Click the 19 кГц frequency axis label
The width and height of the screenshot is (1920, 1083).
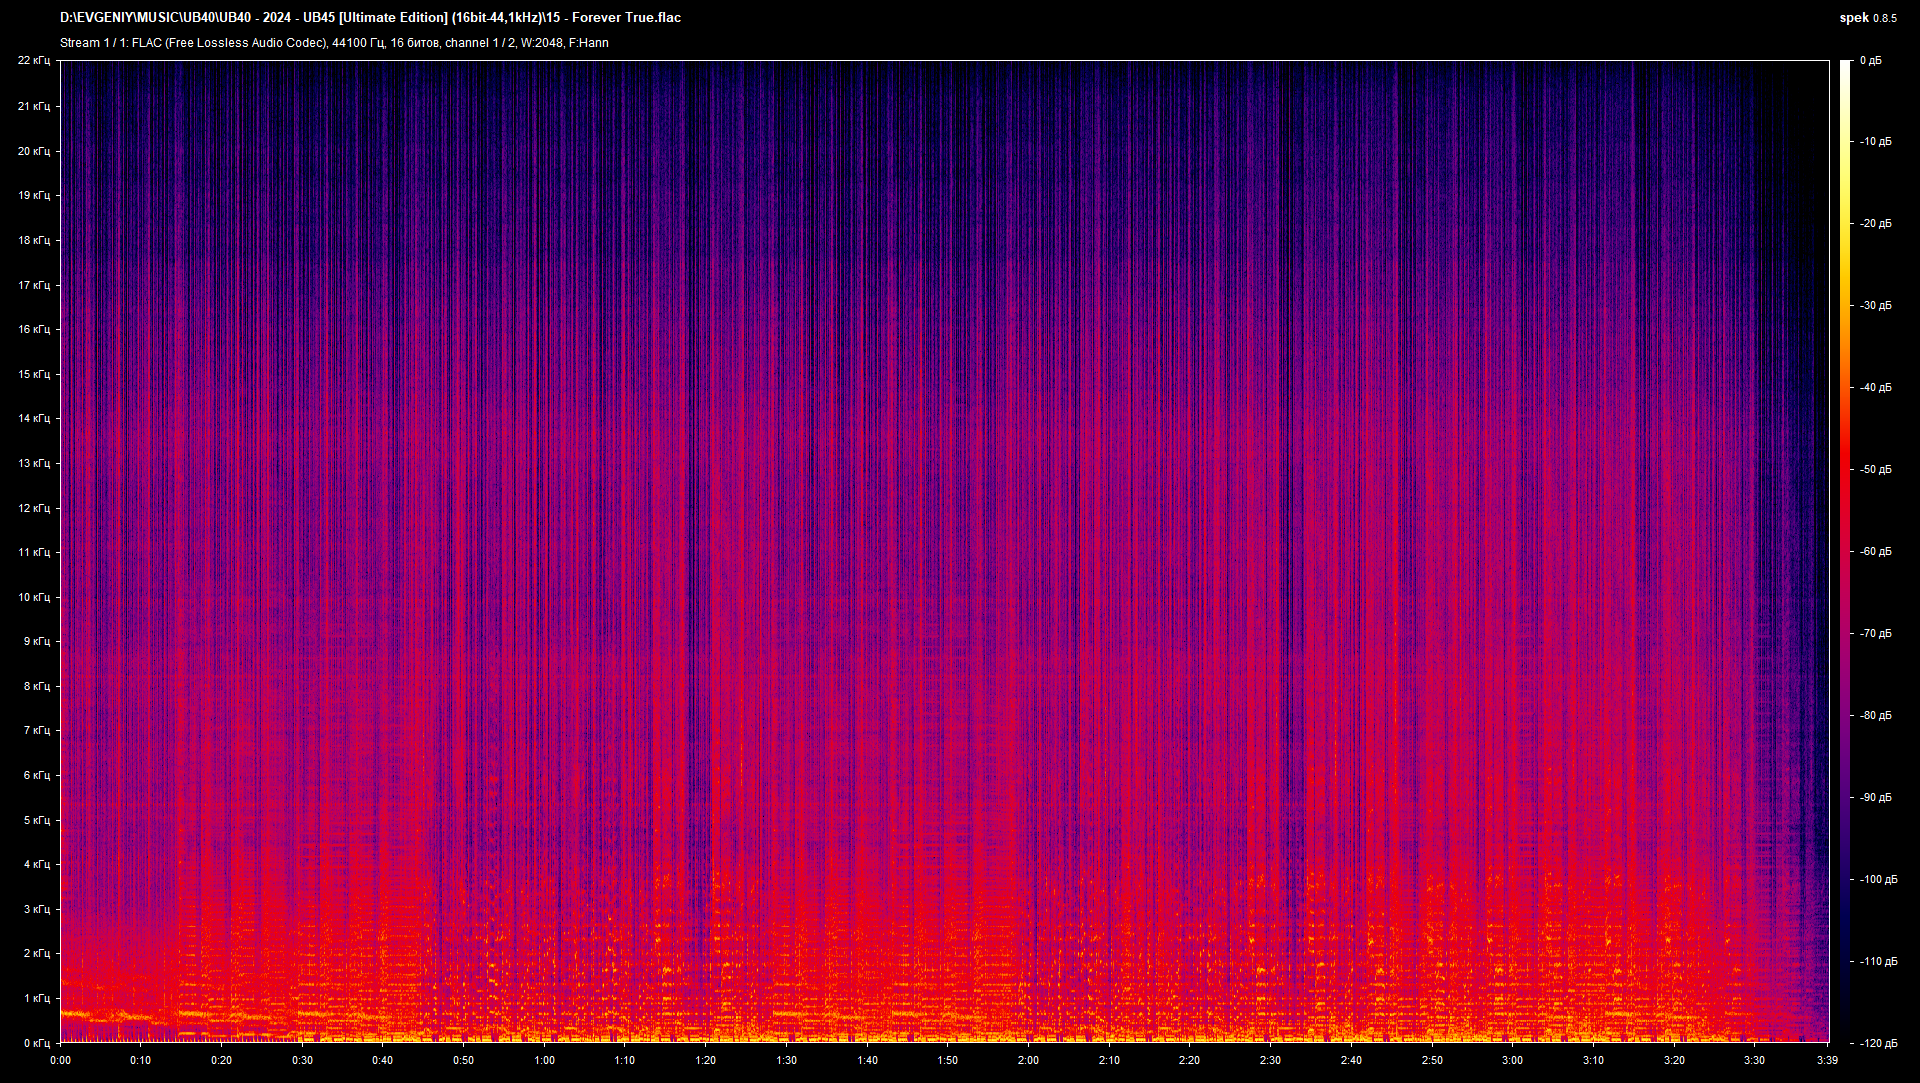(x=33, y=195)
